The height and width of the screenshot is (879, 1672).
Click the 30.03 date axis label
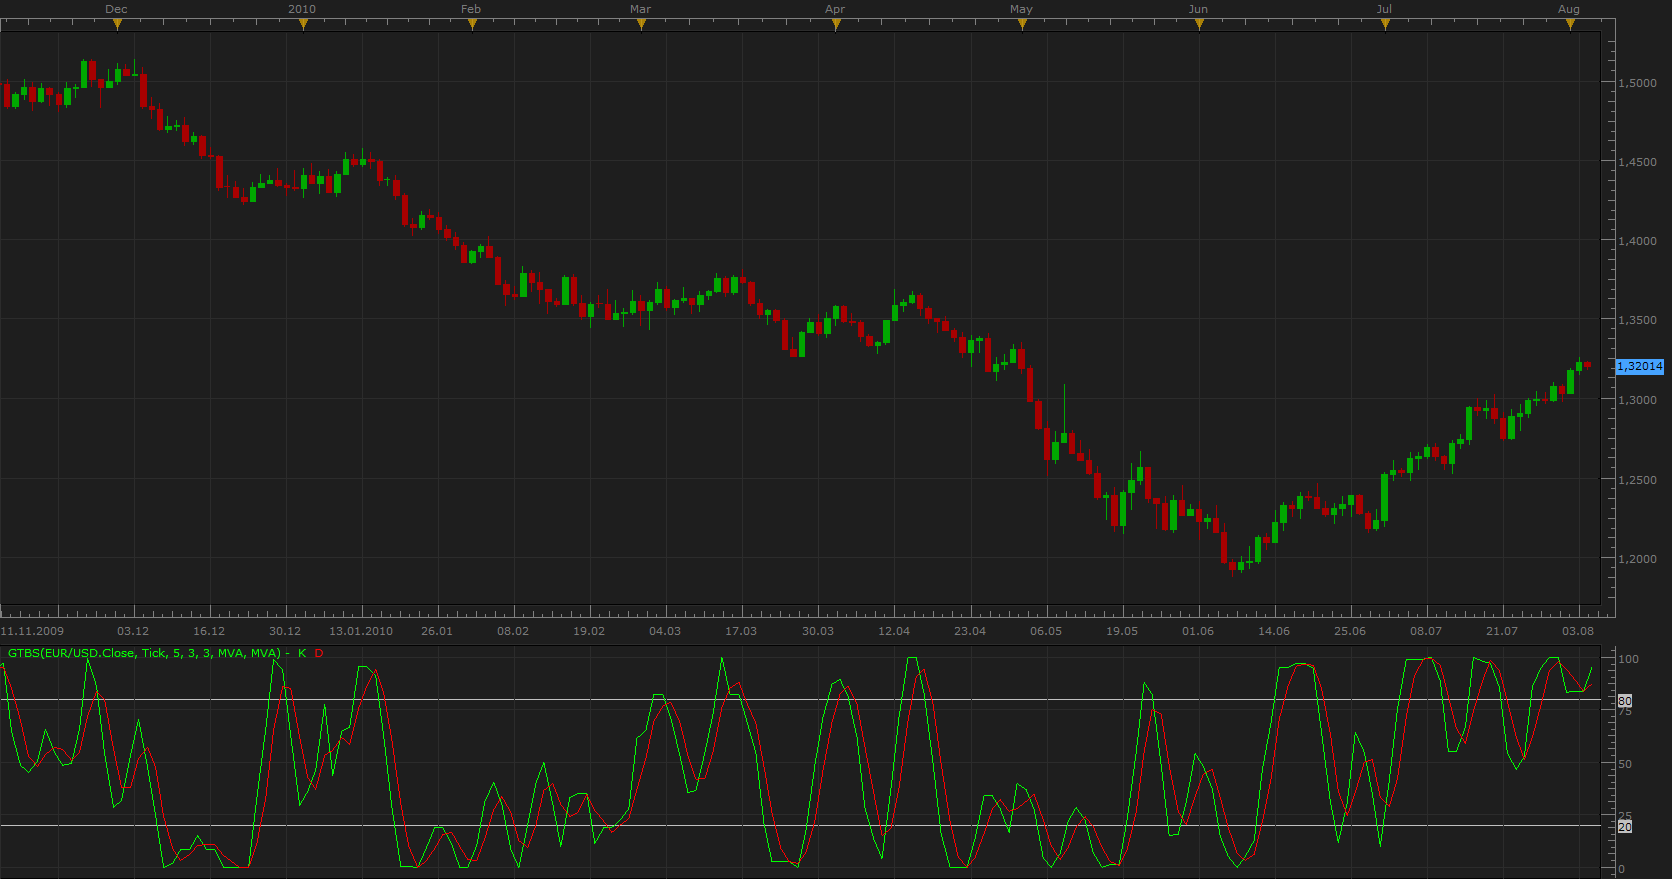point(818,631)
